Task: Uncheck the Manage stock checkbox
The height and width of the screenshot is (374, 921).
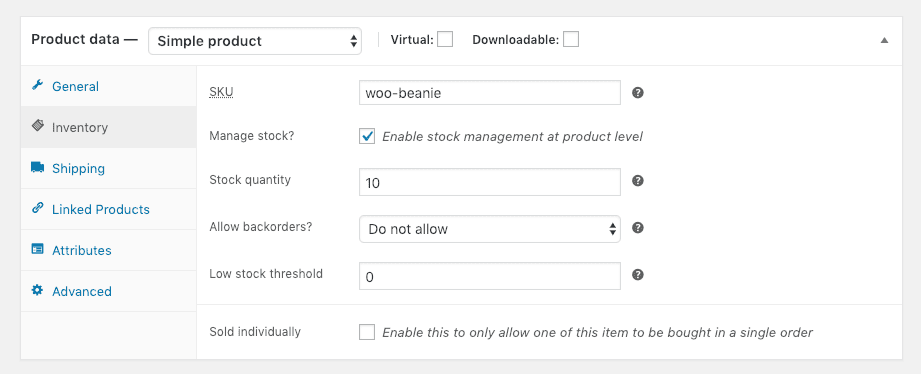Action: point(367,136)
